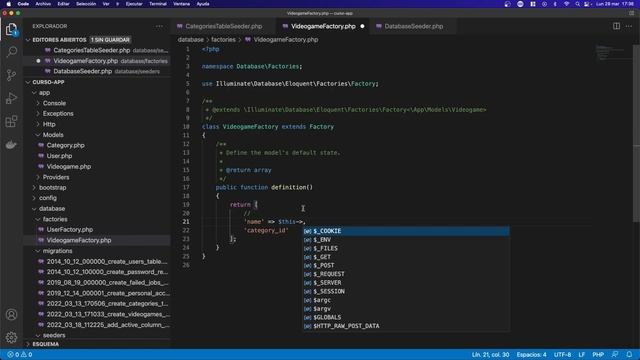The width and height of the screenshot is (640, 360).
Task: Open Source Control view
Action: point(11,75)
